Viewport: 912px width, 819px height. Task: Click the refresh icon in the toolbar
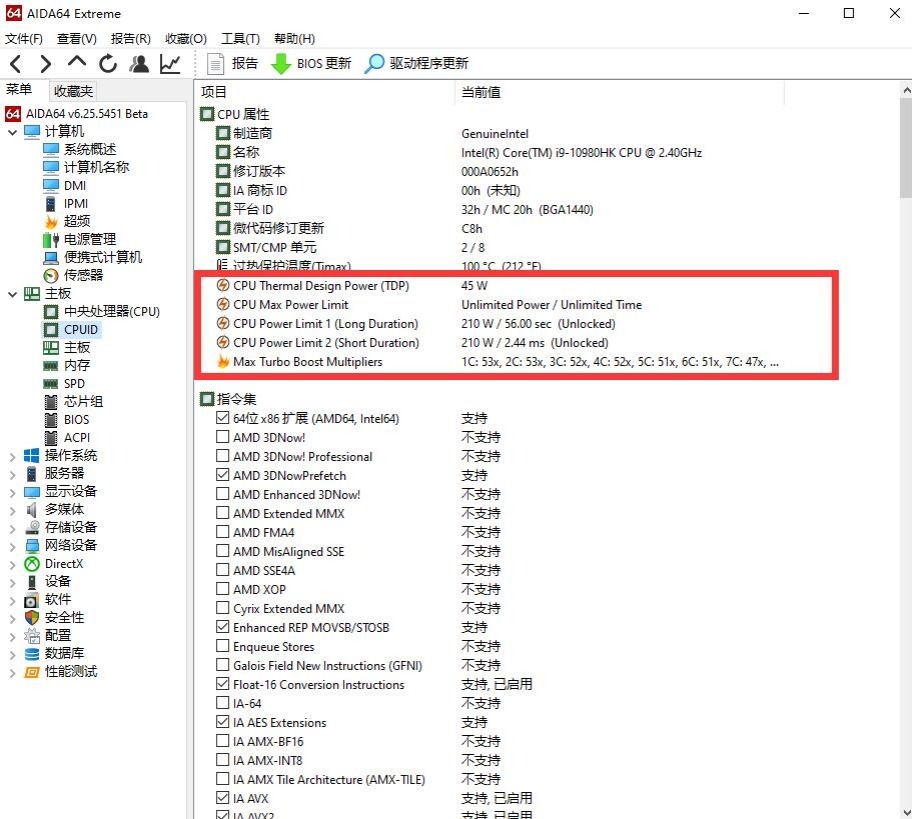coord(108,62)
